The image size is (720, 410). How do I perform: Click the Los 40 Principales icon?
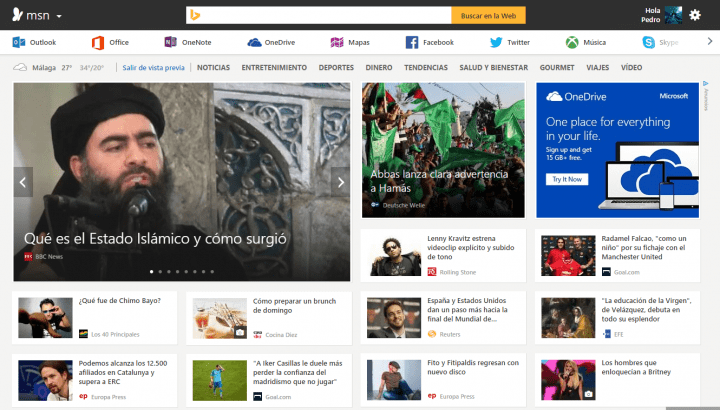83,334
